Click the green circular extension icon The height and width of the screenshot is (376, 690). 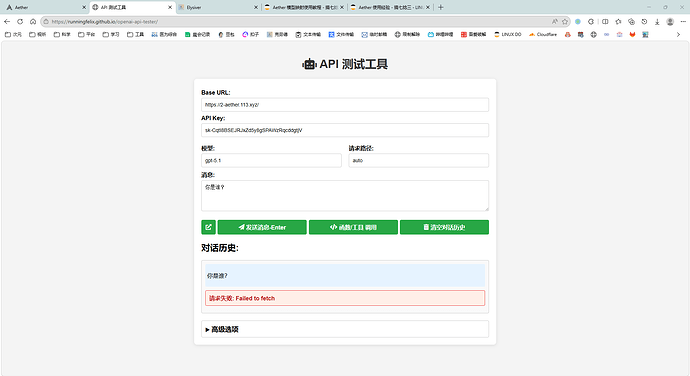[x=578, y=22]
